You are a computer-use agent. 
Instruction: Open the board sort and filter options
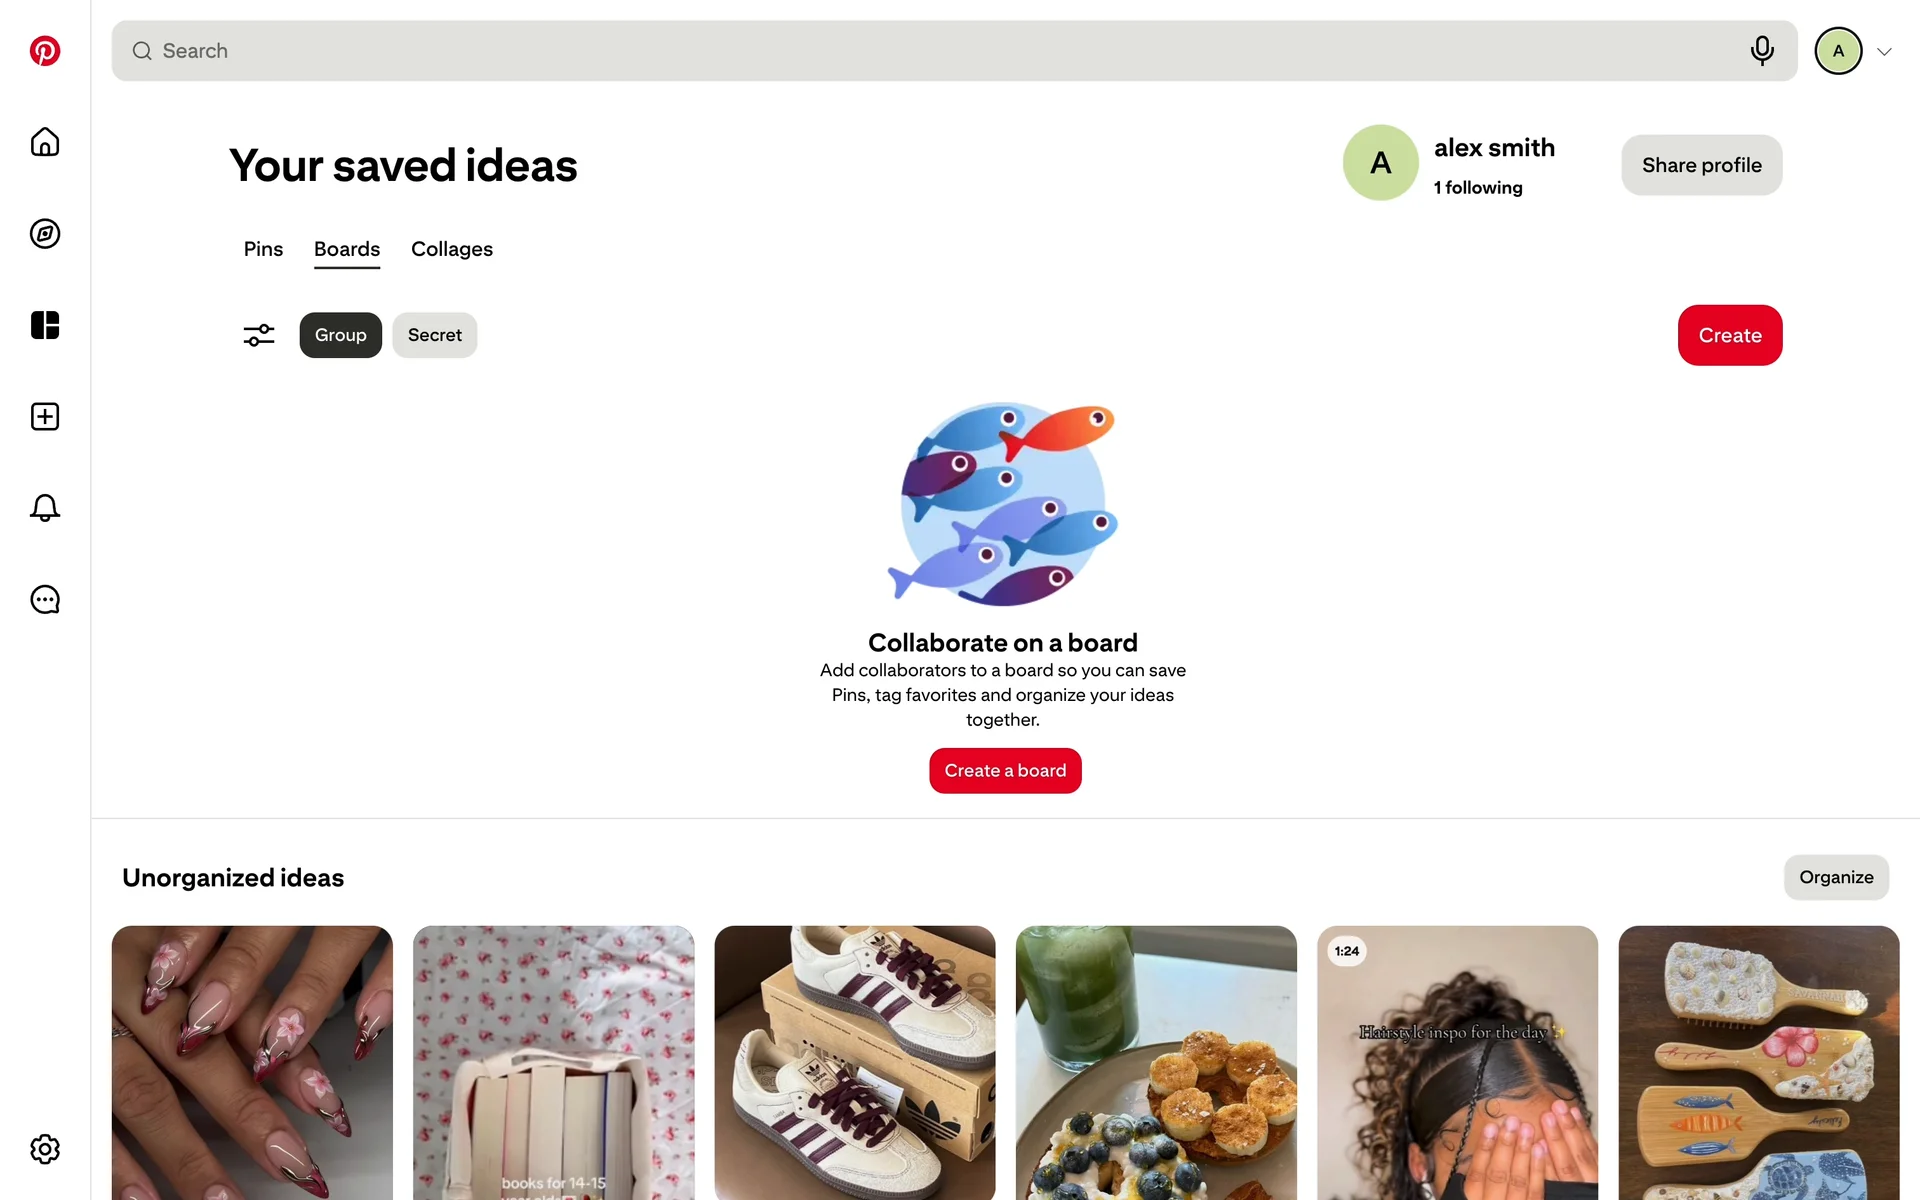point(259,335)
